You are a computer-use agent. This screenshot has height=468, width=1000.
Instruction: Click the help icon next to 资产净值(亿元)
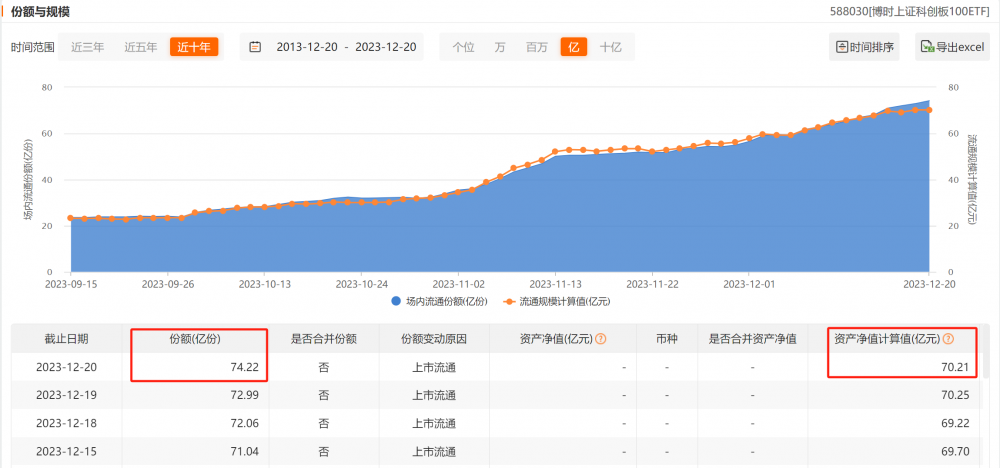(x=601, y=339)
